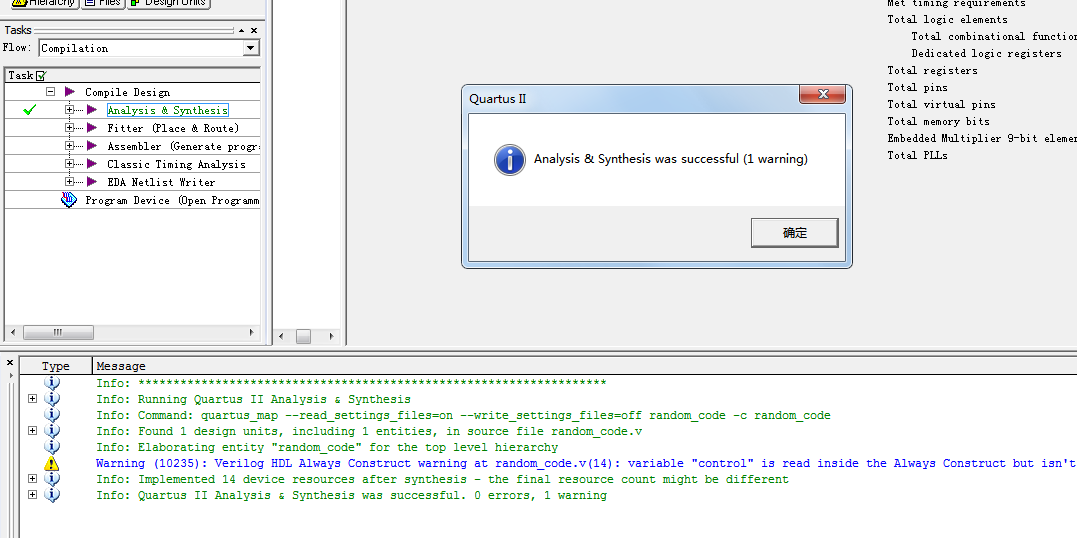The image size is (1077, 538).
Task: Expand the Assembler task node
Action: (x=69, y=146)
